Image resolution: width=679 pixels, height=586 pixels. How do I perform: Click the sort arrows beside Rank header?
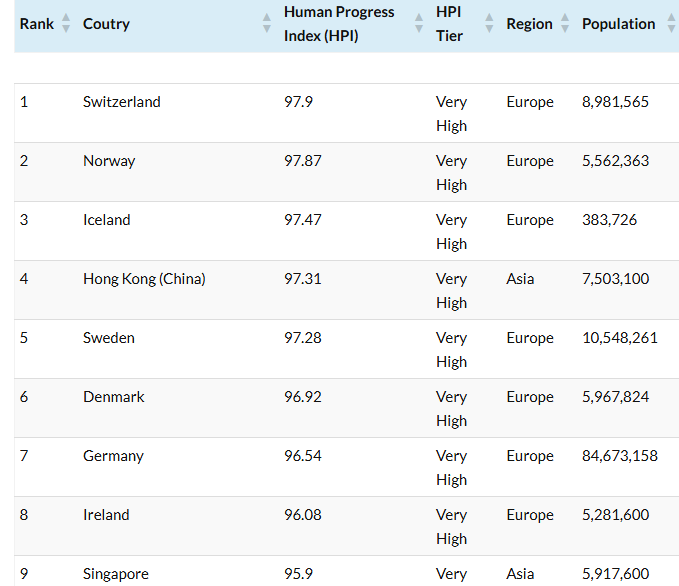point(66,24)
